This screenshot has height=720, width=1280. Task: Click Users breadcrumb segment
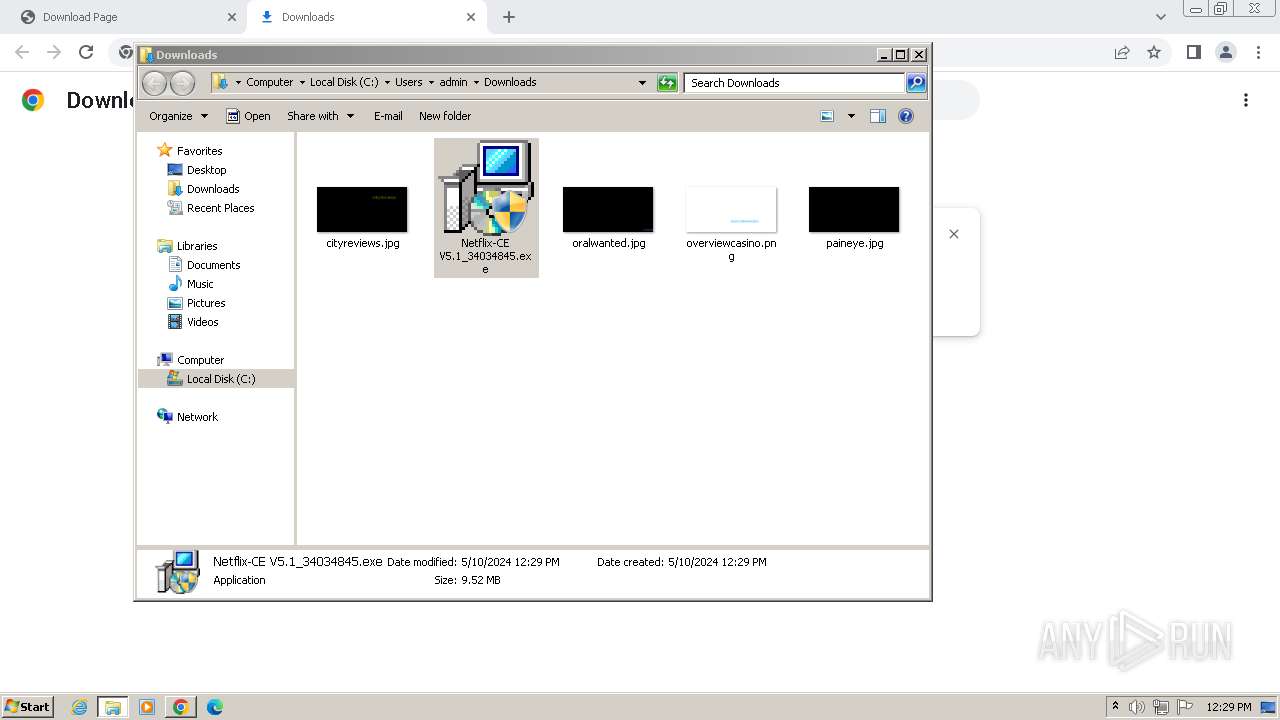pyautogui.click(x=409, y=82)
